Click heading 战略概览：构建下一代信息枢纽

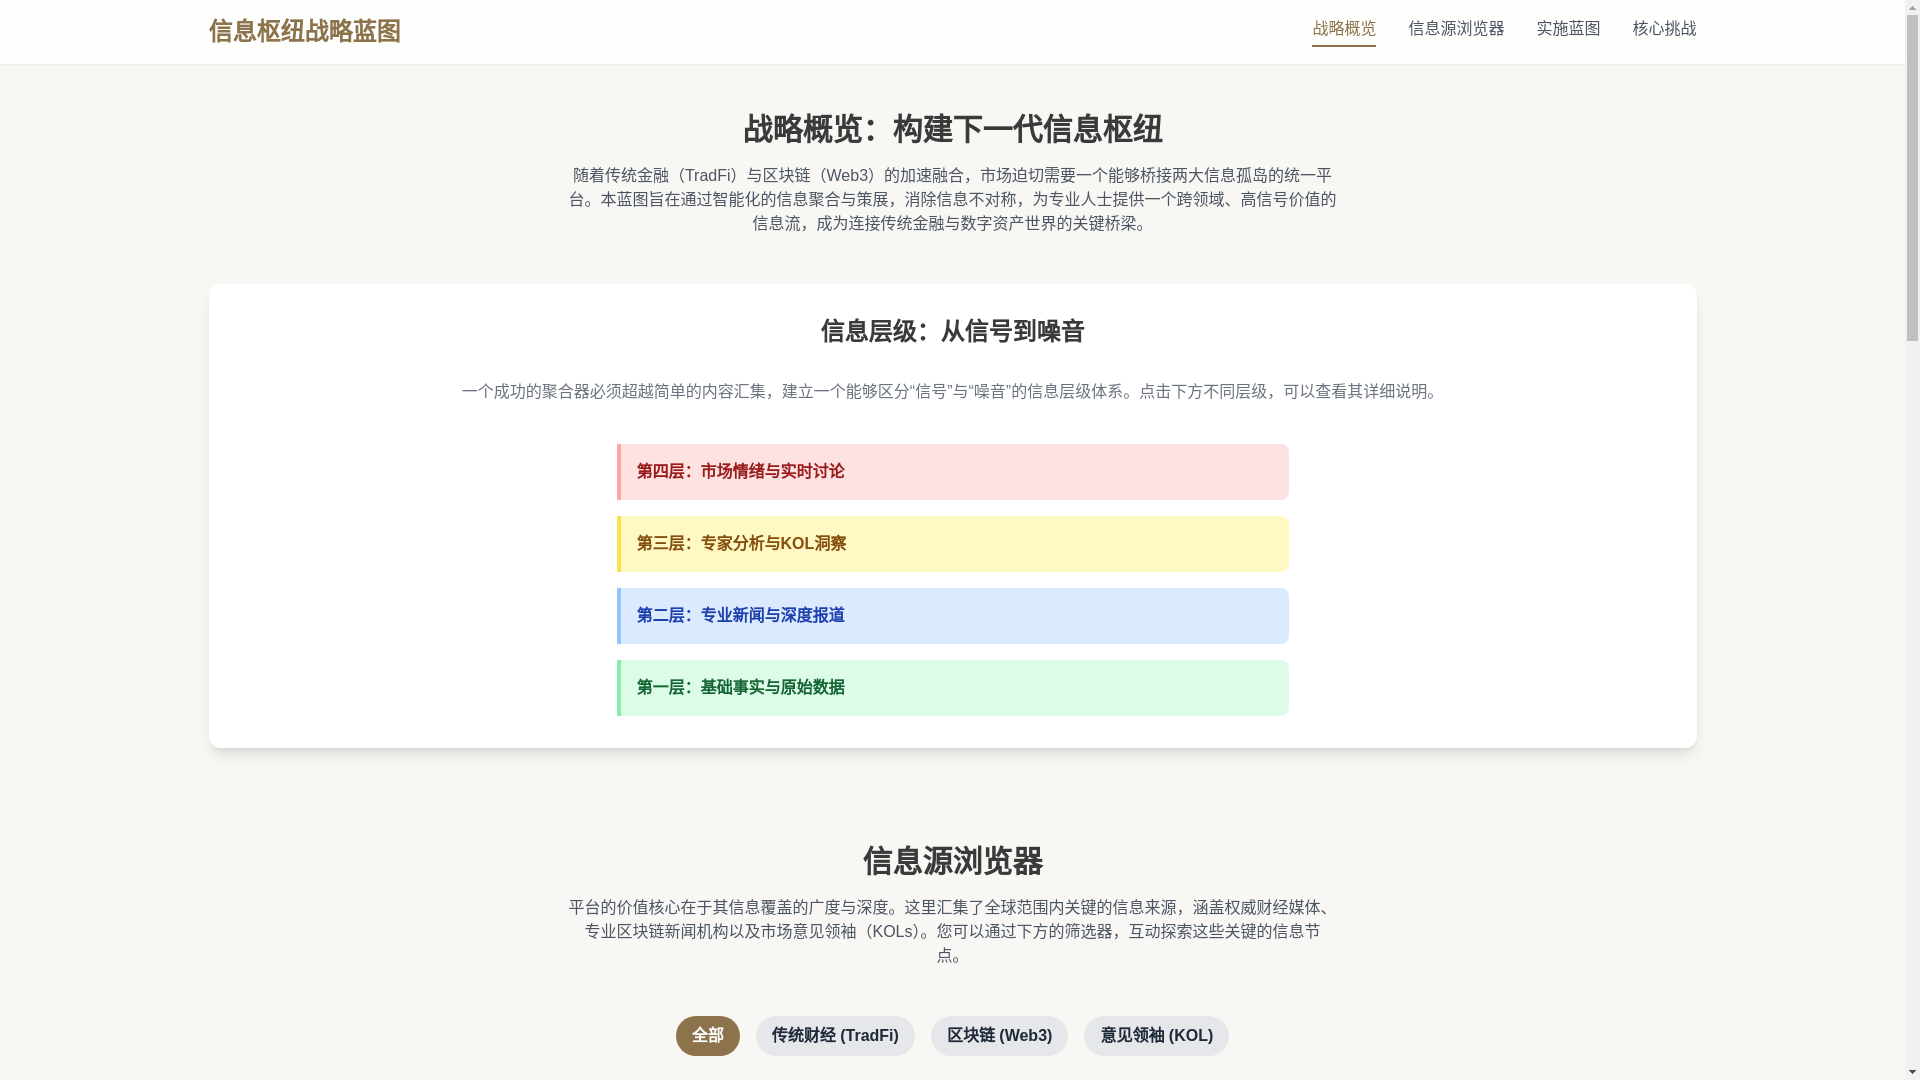click(x=952, y=129)
